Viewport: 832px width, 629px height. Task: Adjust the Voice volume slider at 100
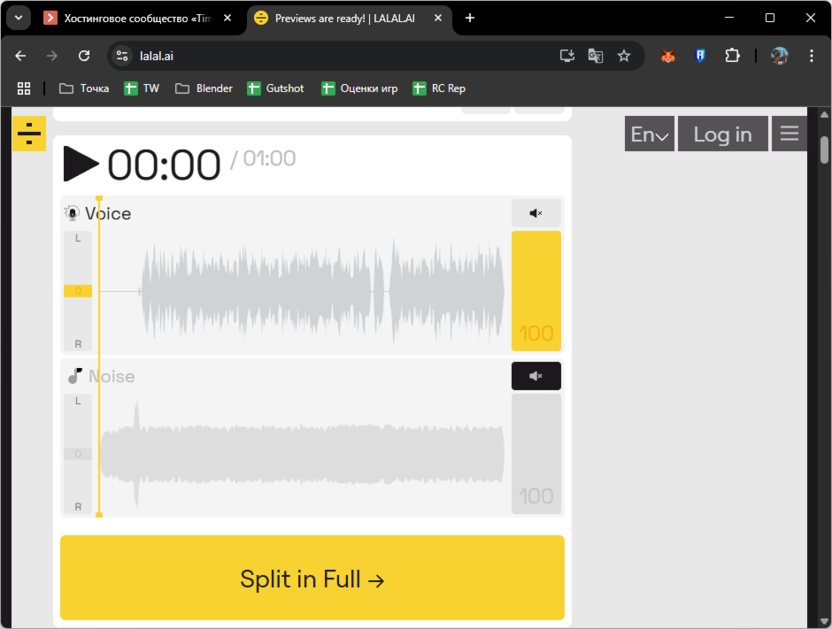tap(536, 291)
